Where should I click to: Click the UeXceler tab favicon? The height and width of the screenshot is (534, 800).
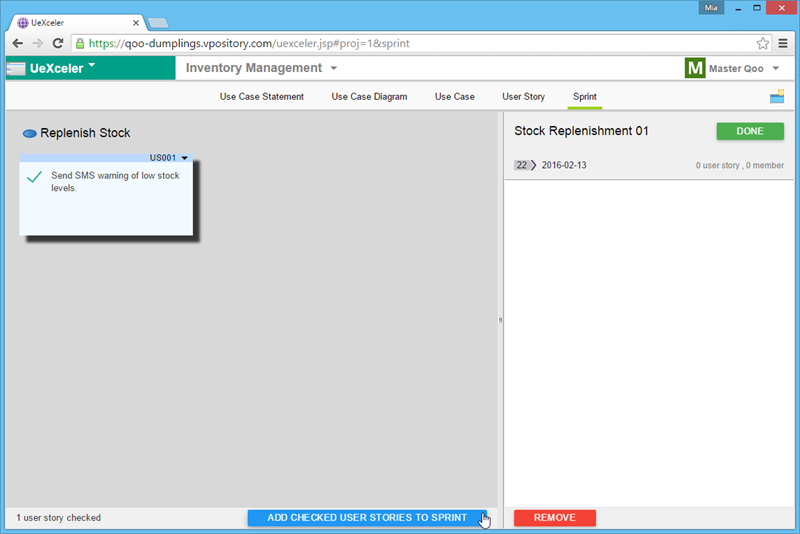(23, 23)
